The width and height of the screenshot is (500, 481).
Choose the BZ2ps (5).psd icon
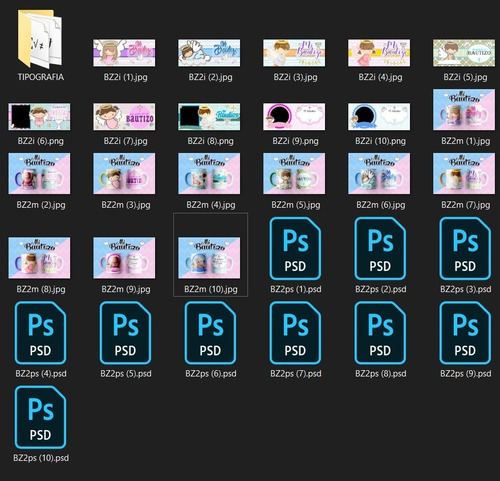tap(125, 333)
